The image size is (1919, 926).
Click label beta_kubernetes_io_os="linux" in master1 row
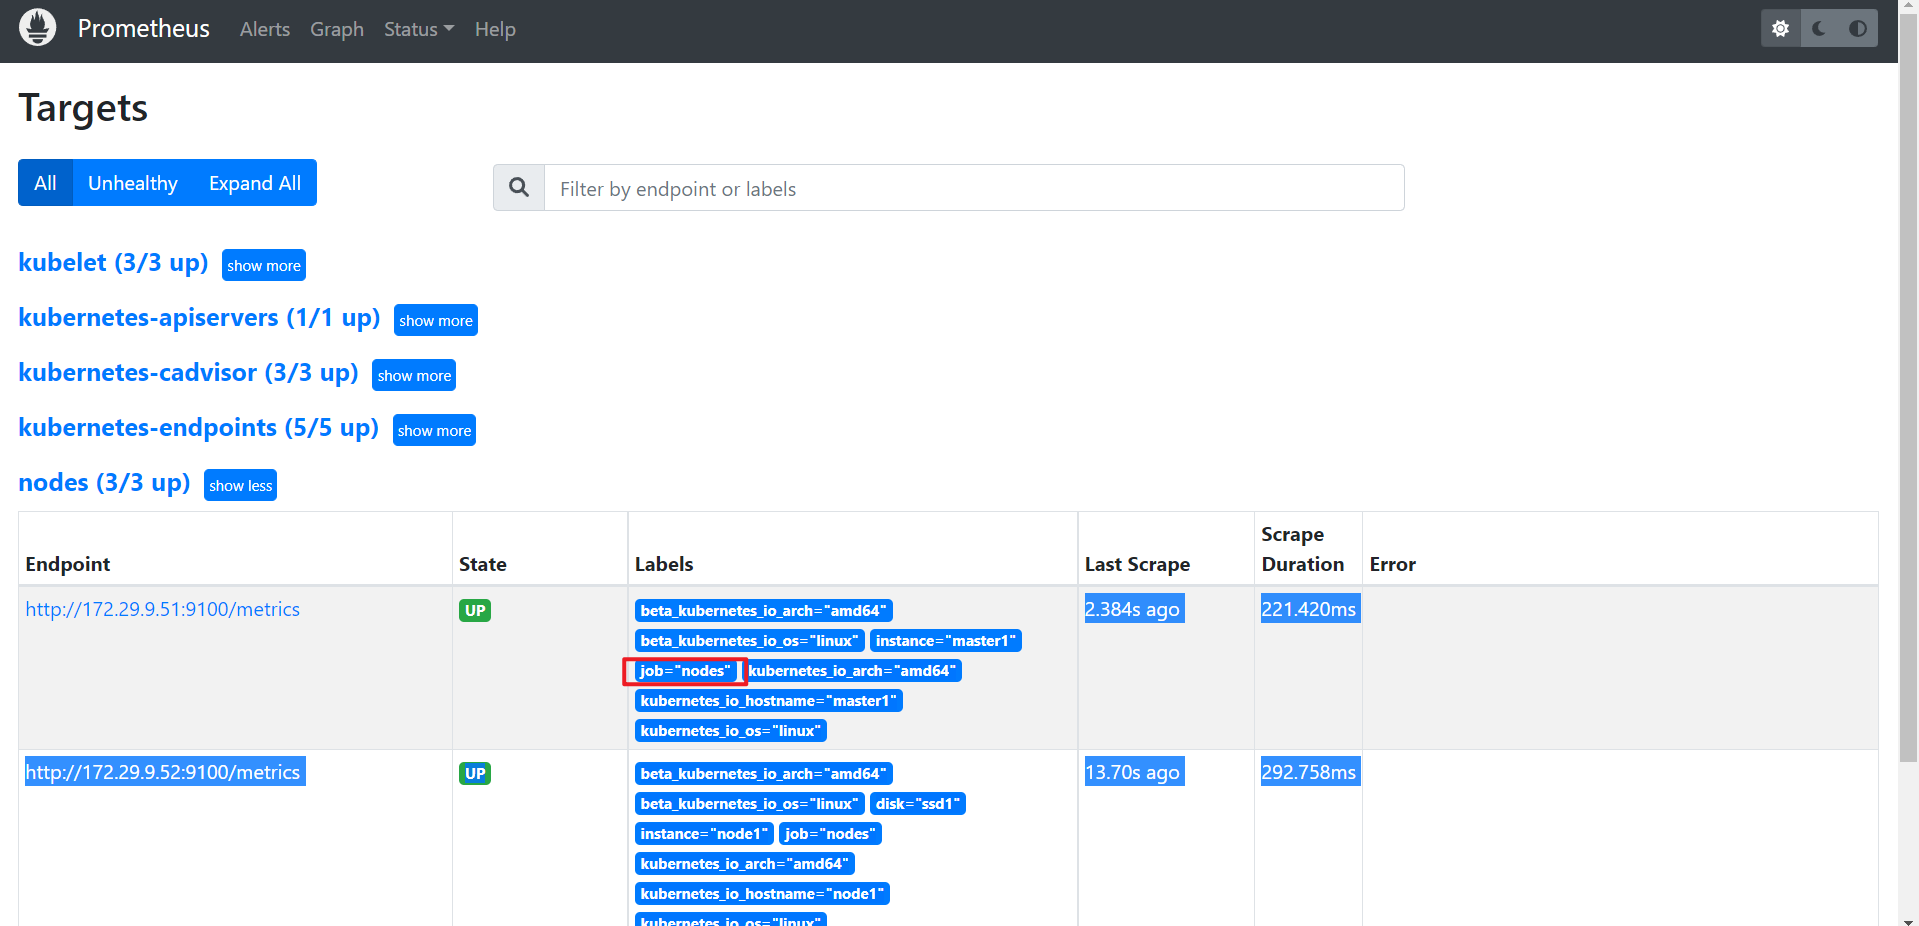point(749,640)
